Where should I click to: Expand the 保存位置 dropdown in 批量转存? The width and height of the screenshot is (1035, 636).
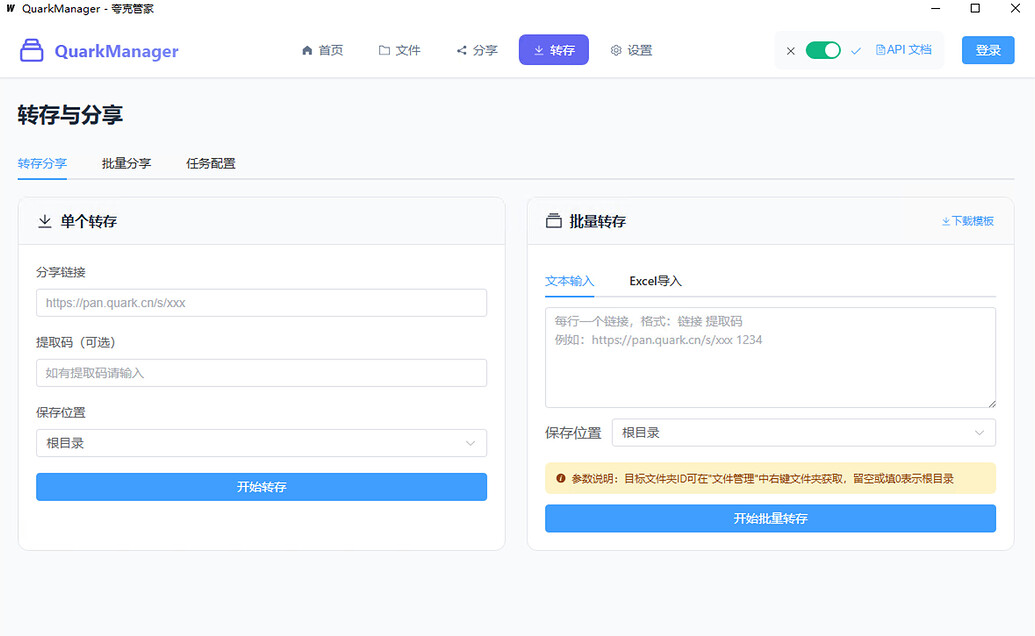coord(803,433)
